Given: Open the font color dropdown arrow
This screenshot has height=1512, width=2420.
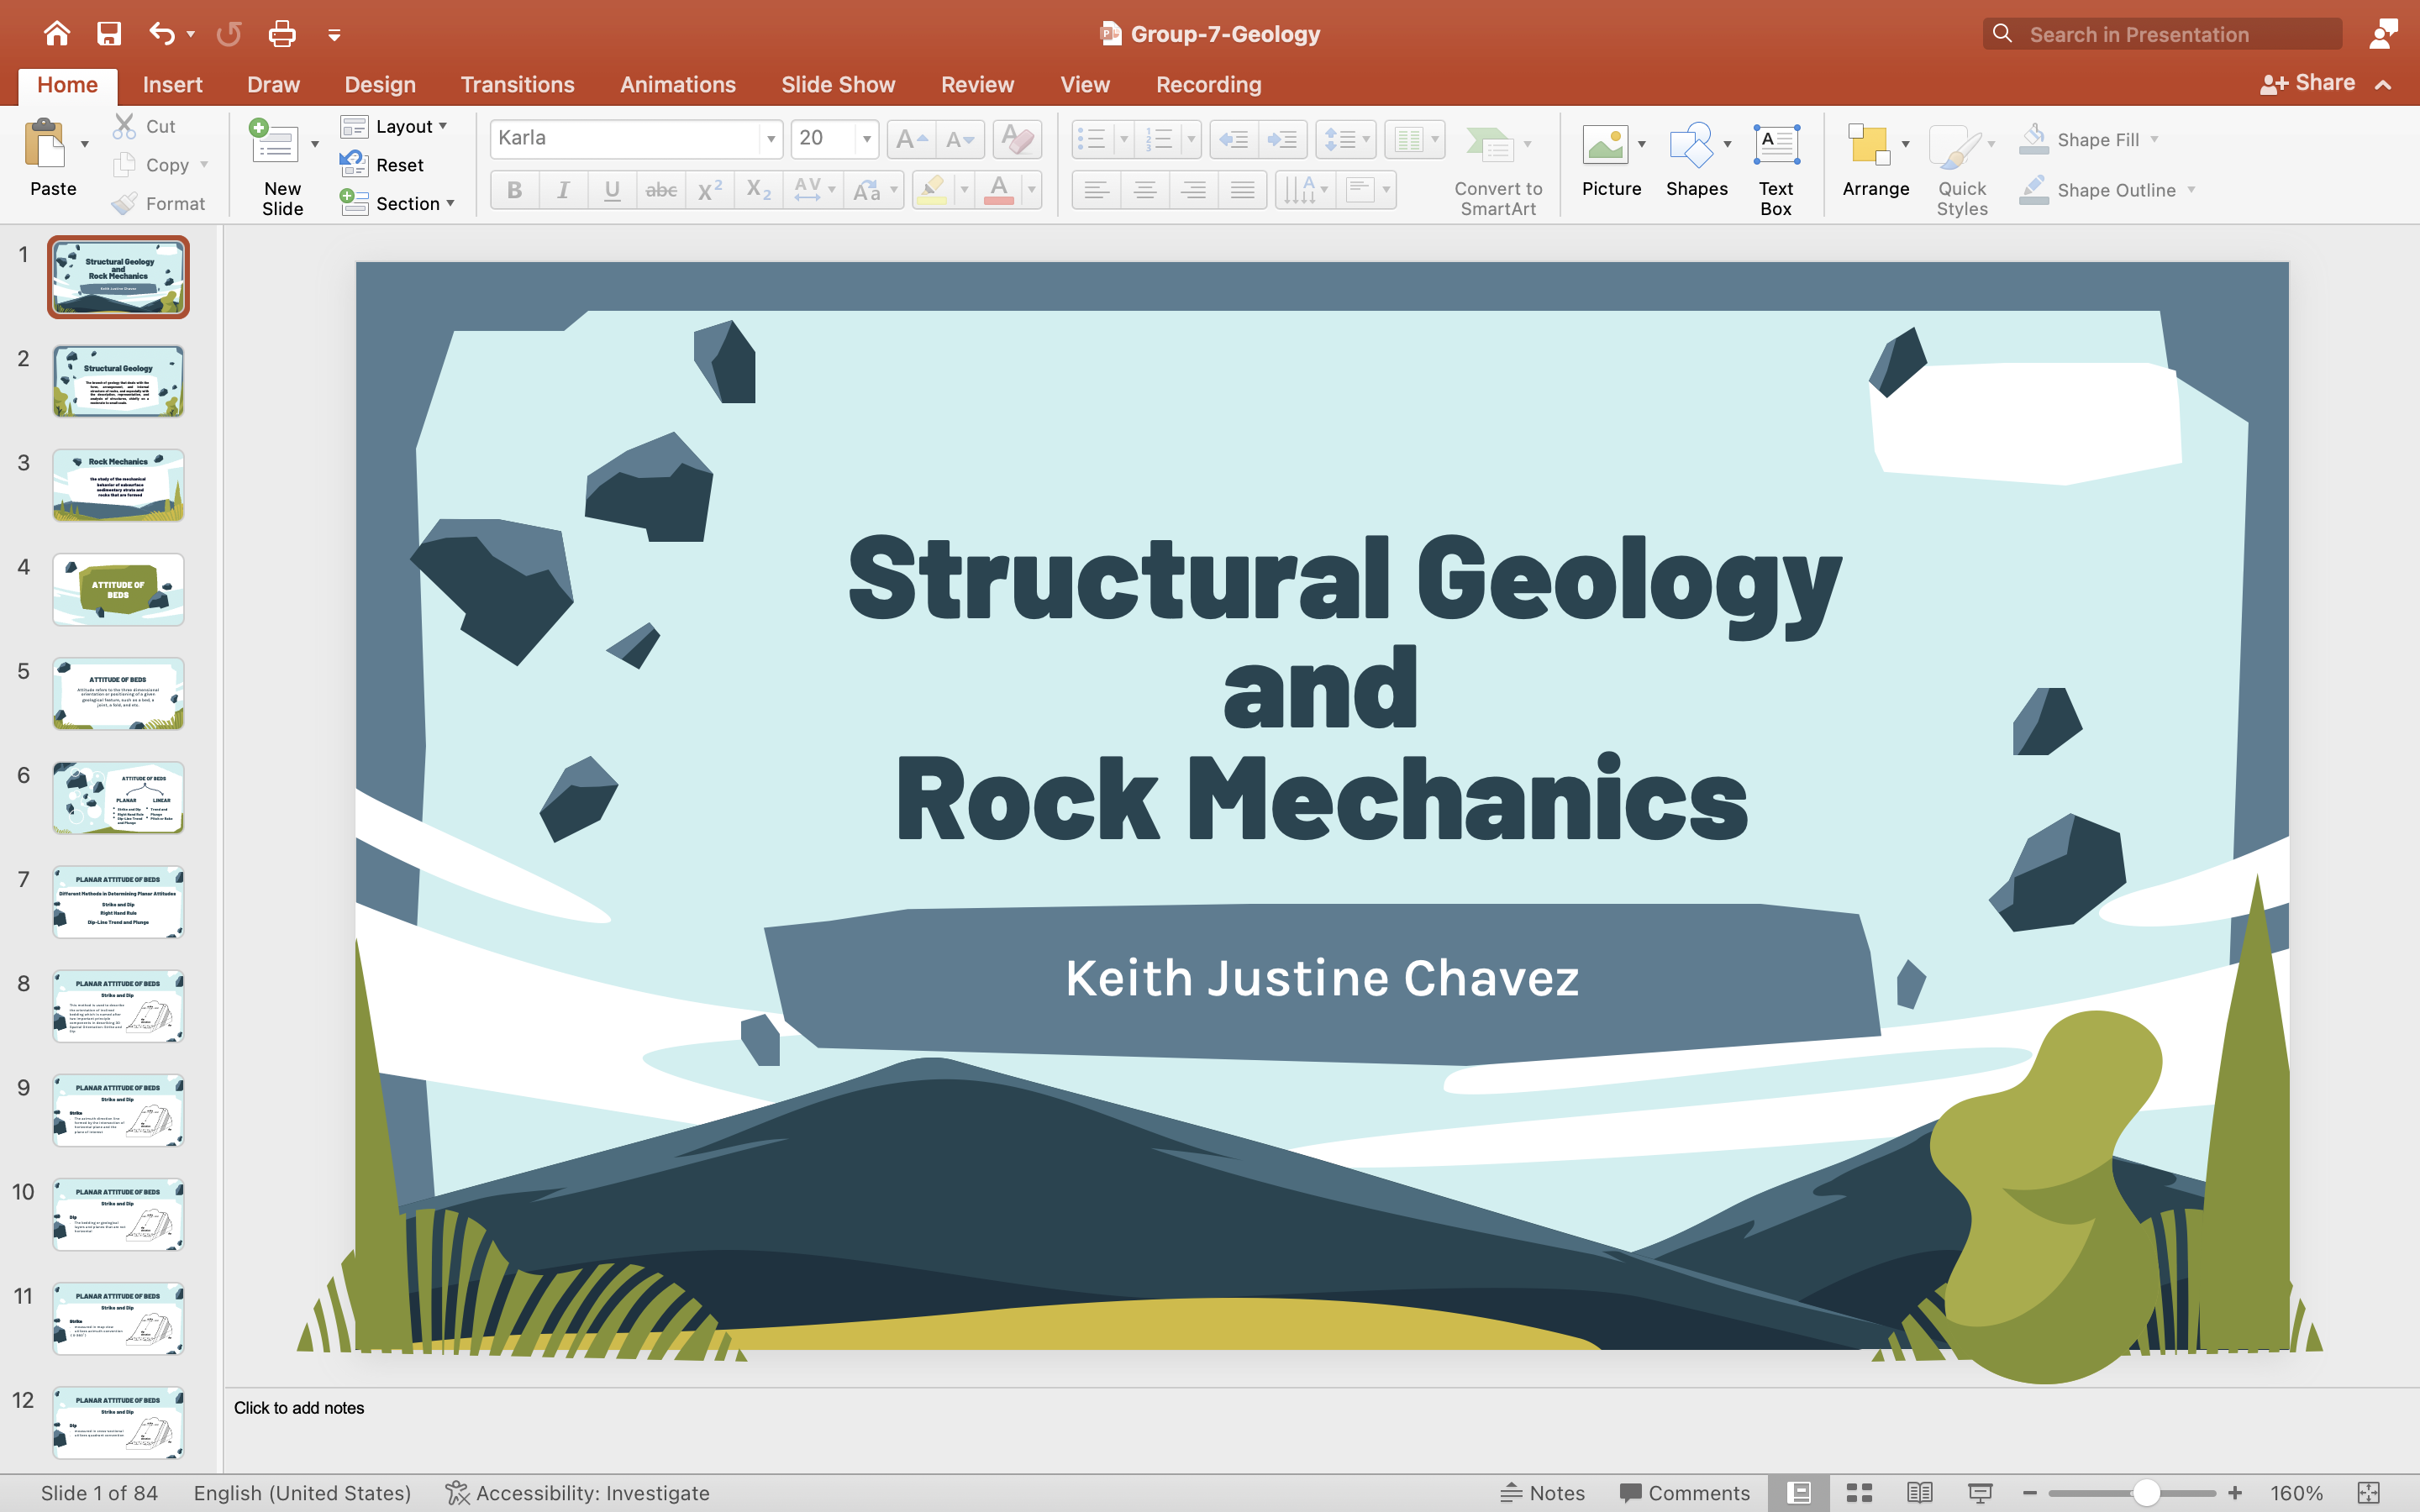Looking at the screenshot, I should (x=1031, y=190).
